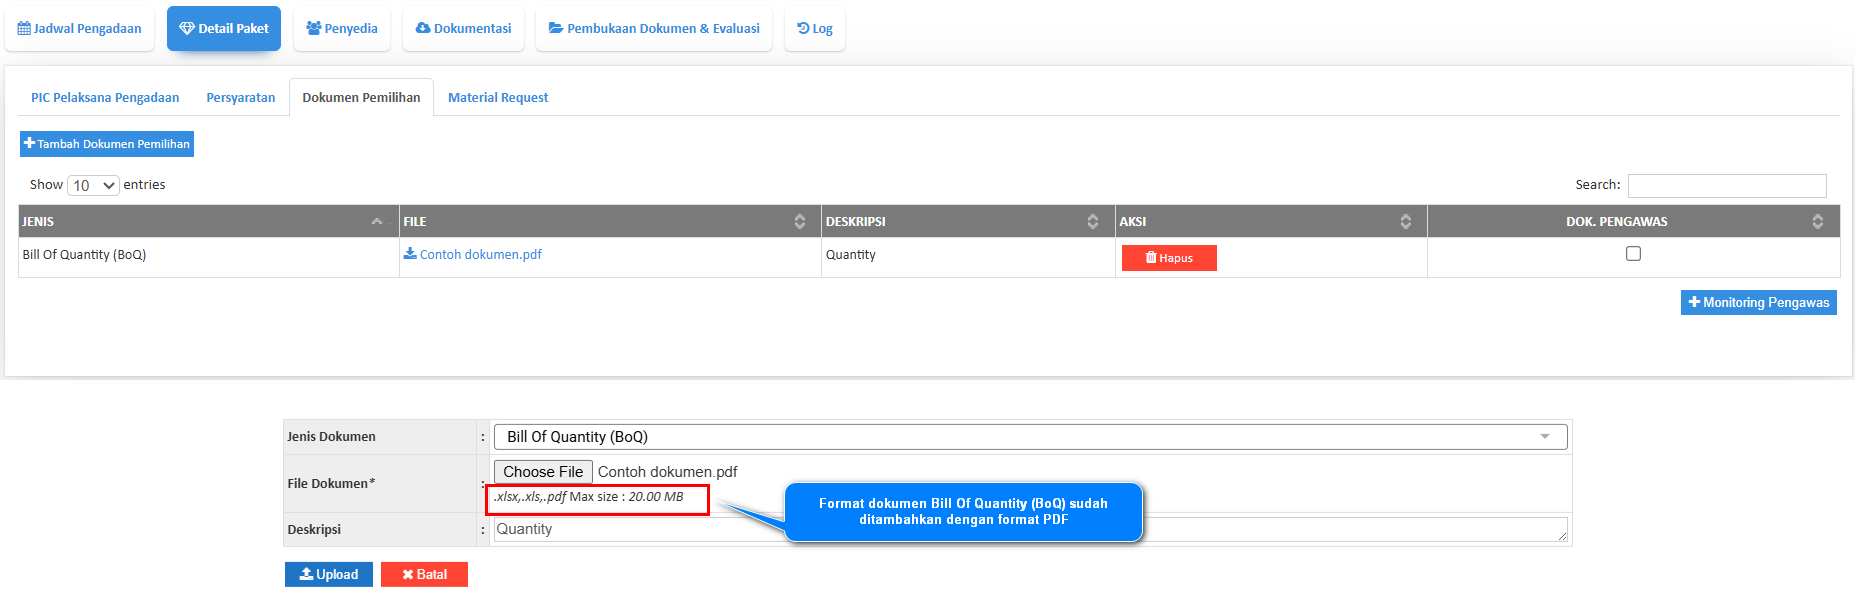1855x594 pixels.
Task: Open the Penyedia users tab
Action: pyautogui.click(x=342, y=29)
